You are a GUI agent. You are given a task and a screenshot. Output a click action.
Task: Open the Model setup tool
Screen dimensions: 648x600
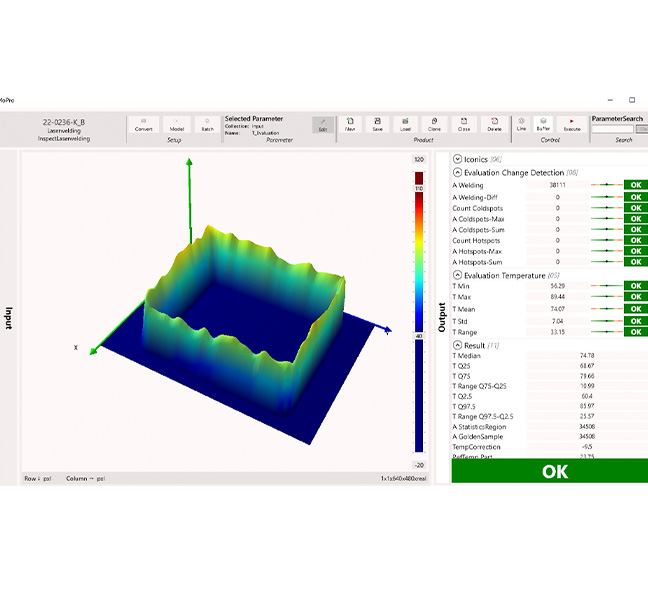[176, 124]
